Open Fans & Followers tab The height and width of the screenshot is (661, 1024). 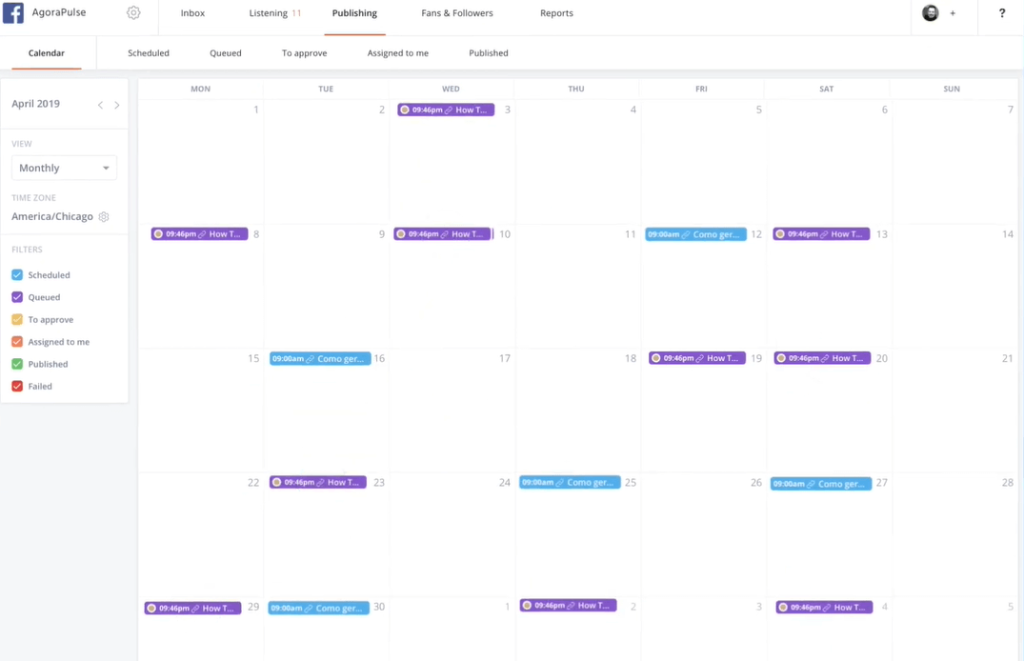pyautogui.click(x=457, y=13)
